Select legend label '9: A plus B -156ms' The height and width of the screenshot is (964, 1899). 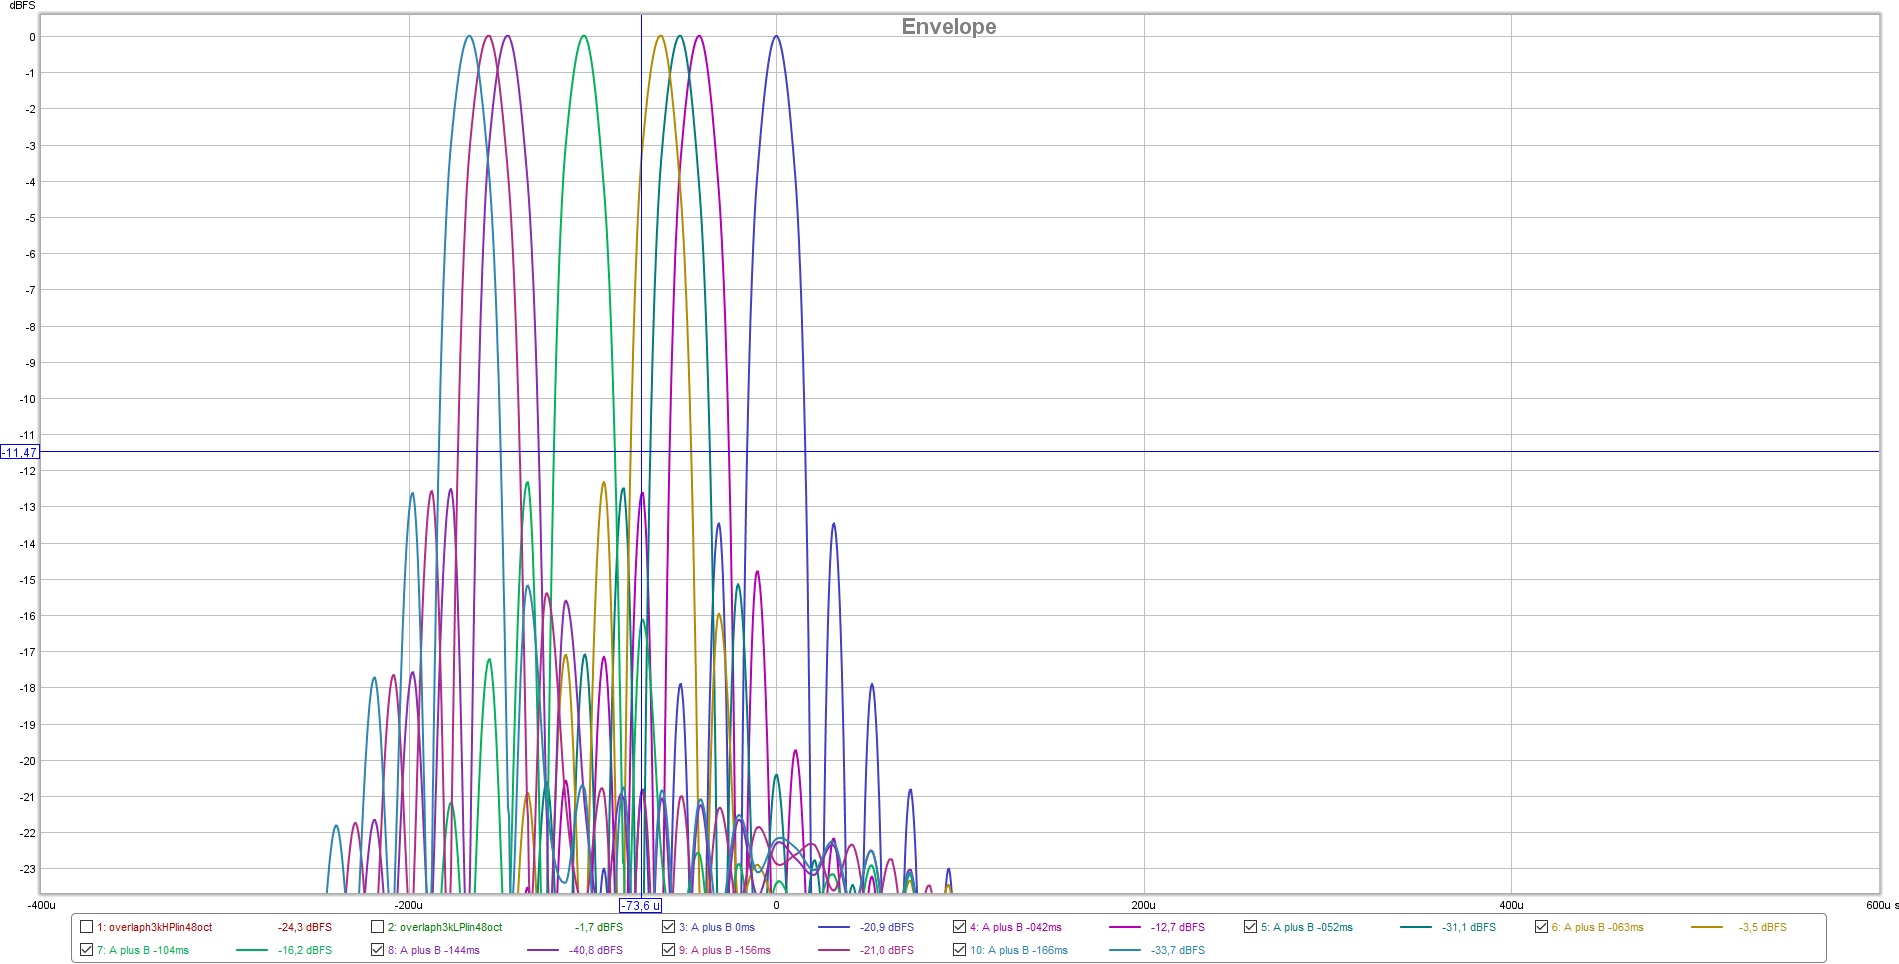(725, 951)
